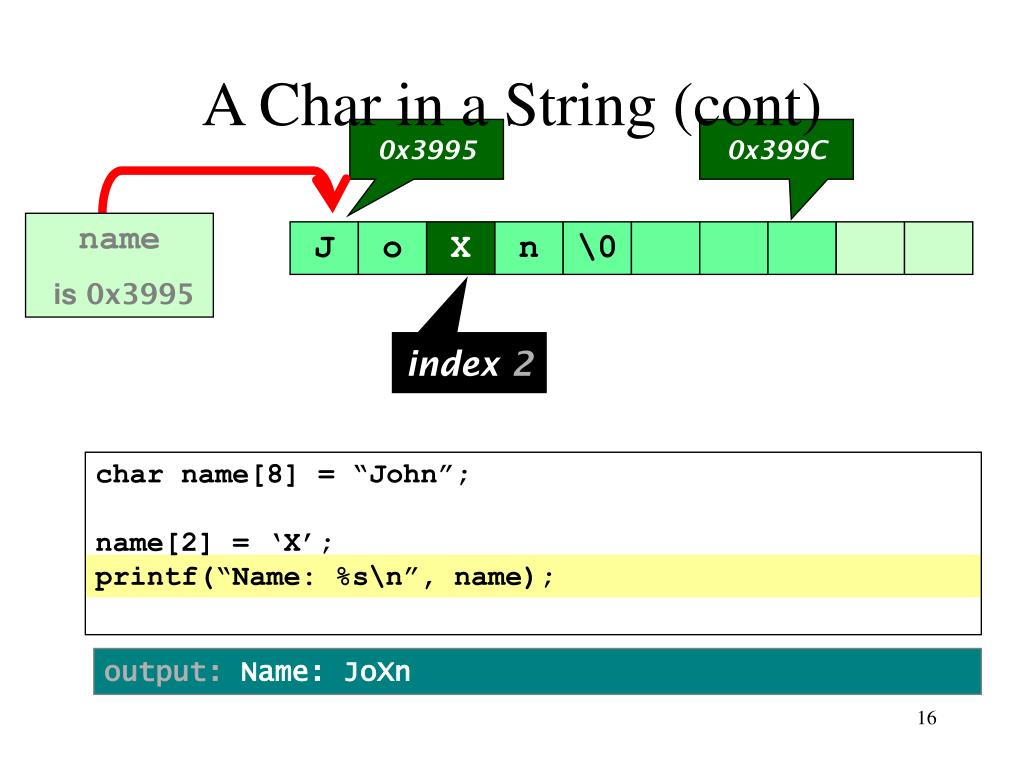Image resolution: width=1024 pixels, height=768 pixels.
Task: Click the code line 'char name[8] = "John";'
Action: (x=282, y=474)
